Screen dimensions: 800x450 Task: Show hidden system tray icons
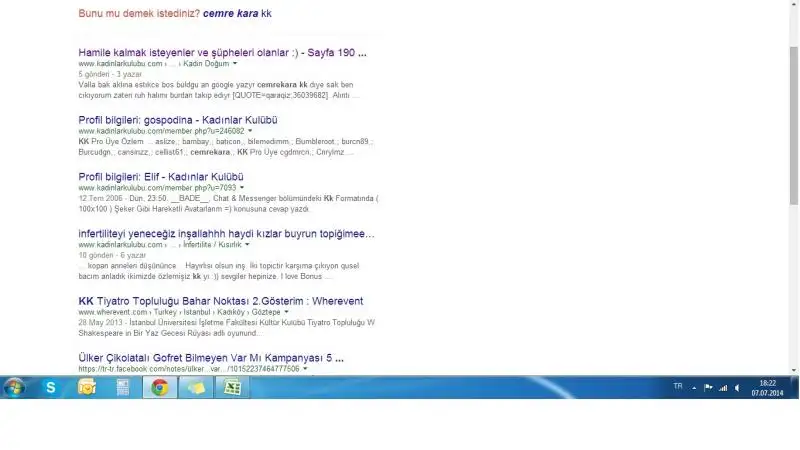[694, 388]
